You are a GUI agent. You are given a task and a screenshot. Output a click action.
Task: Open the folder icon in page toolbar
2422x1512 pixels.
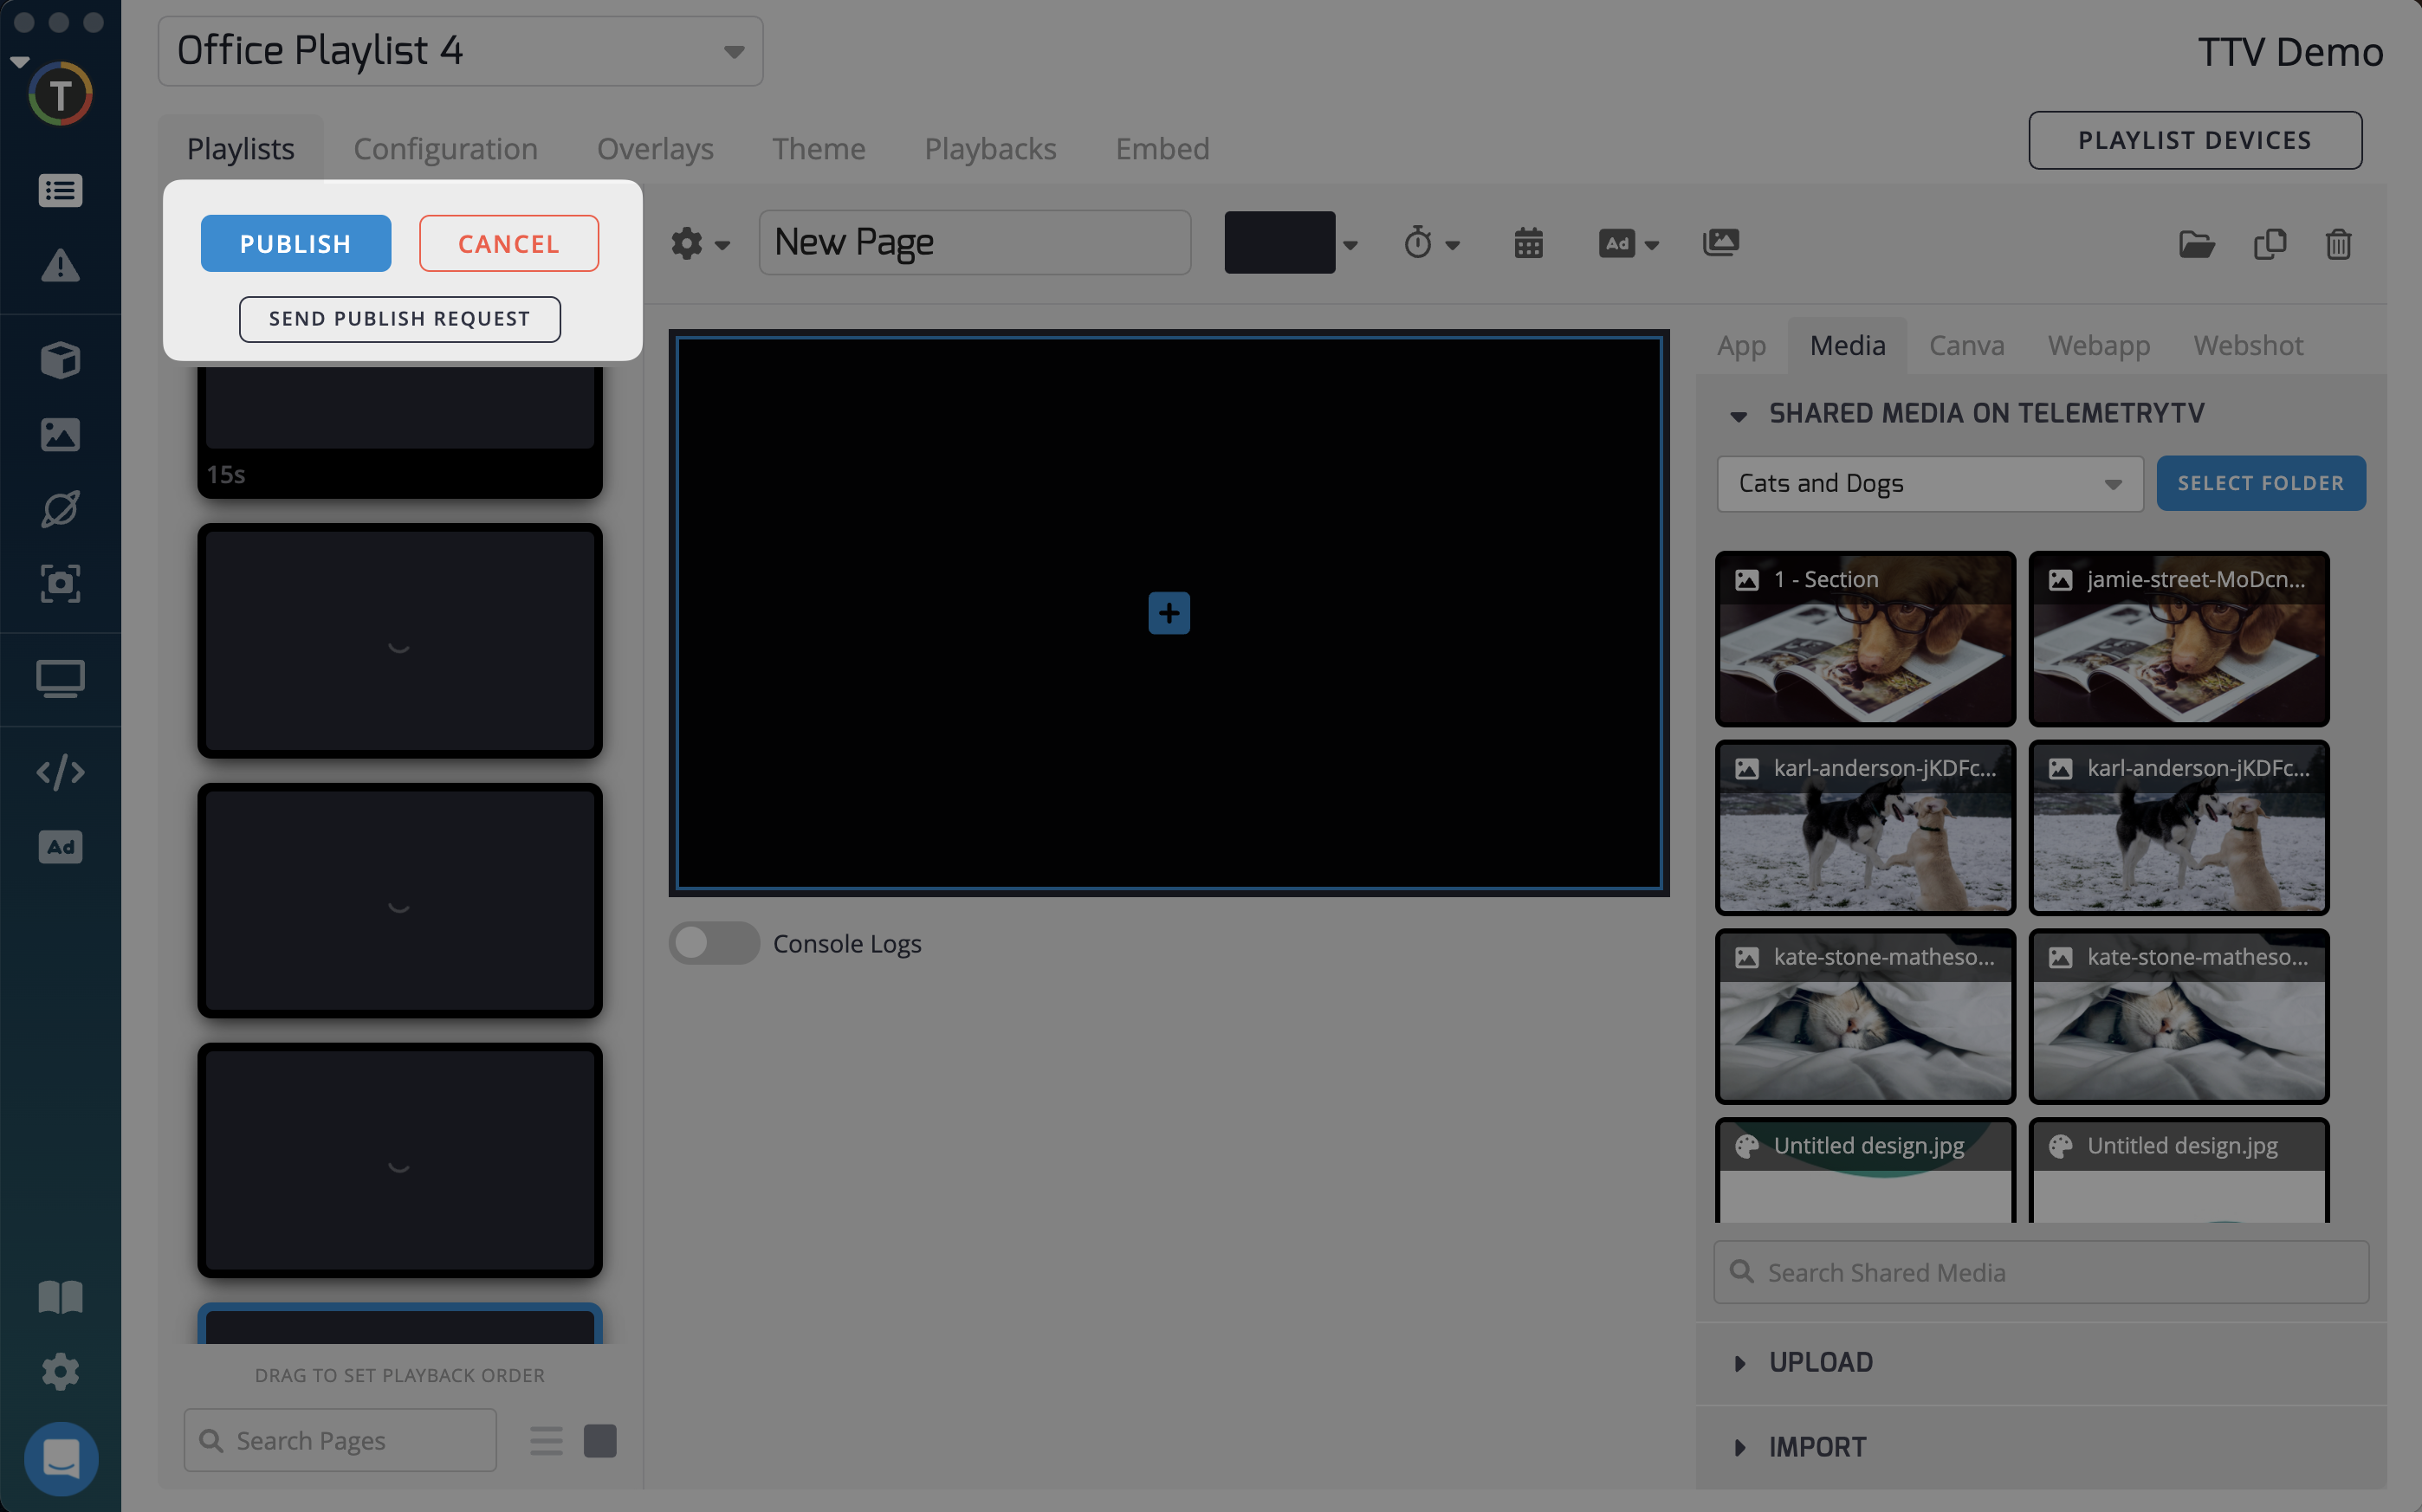click(x=2196, y=244)
